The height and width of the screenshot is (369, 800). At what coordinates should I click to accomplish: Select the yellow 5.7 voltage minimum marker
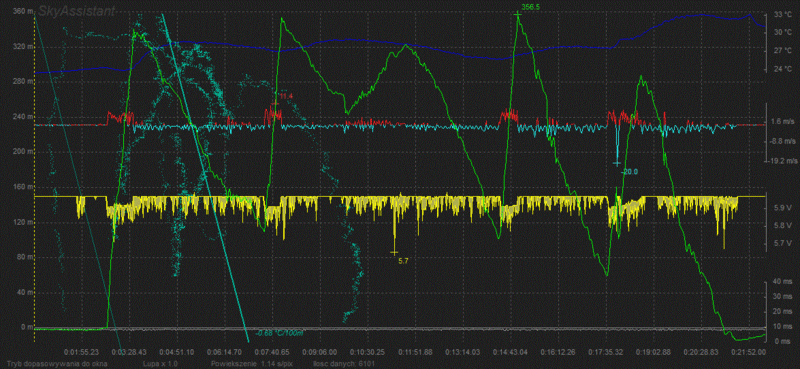pyautogui.click(x=403, y=261)
